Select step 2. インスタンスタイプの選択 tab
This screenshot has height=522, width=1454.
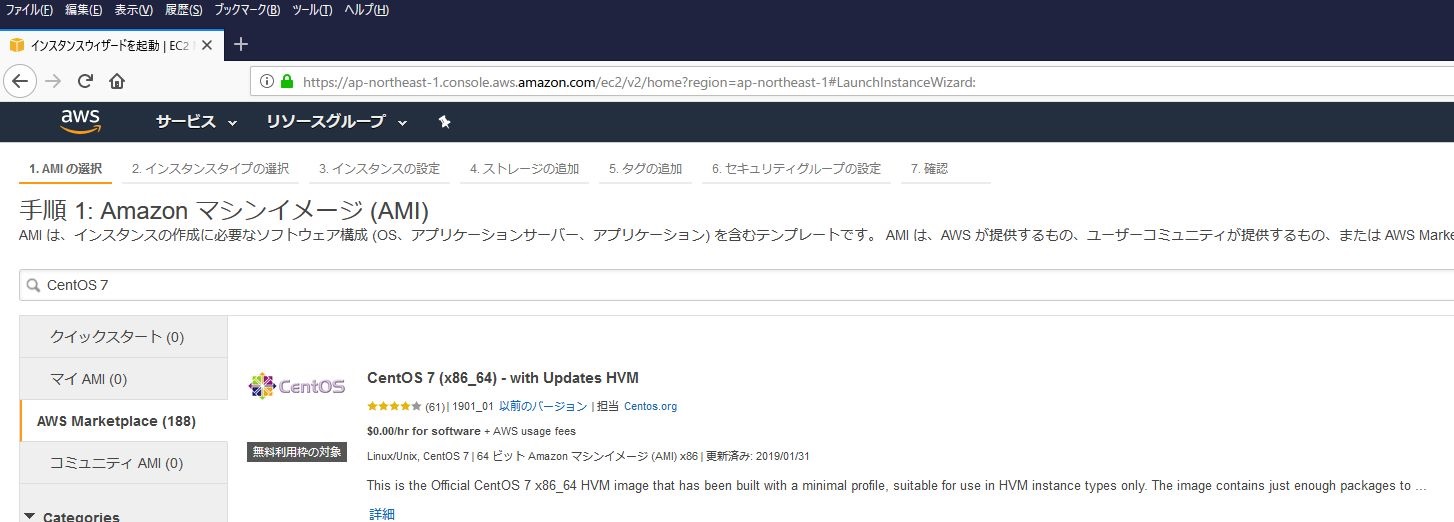pos(210,169)
